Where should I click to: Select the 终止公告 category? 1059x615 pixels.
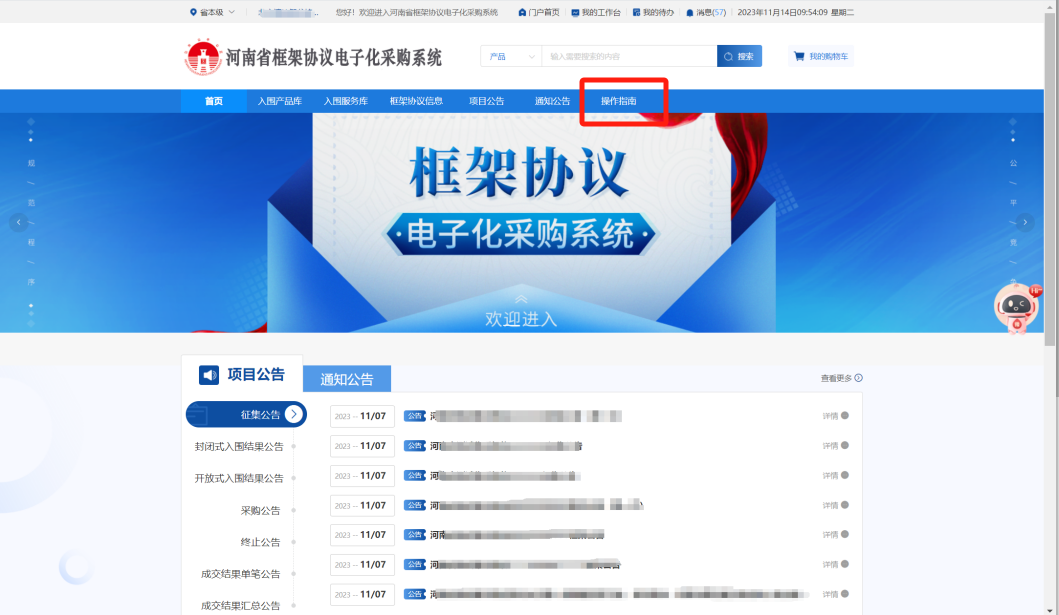[x=260, y=542]
